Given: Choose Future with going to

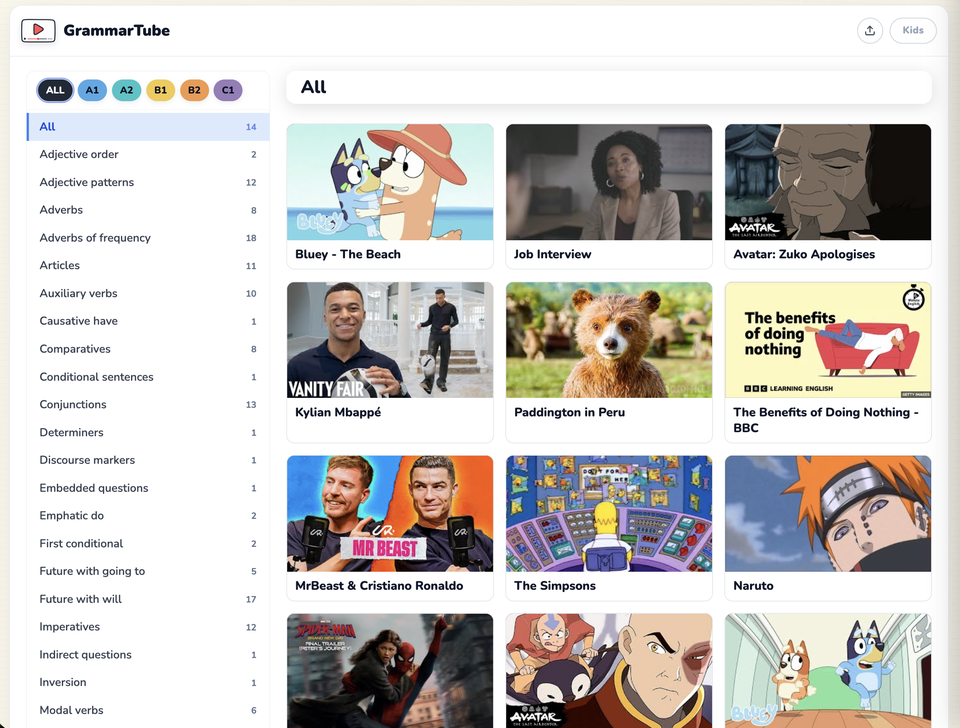Looking at the screenshot, I should click(x=148, y=571).
